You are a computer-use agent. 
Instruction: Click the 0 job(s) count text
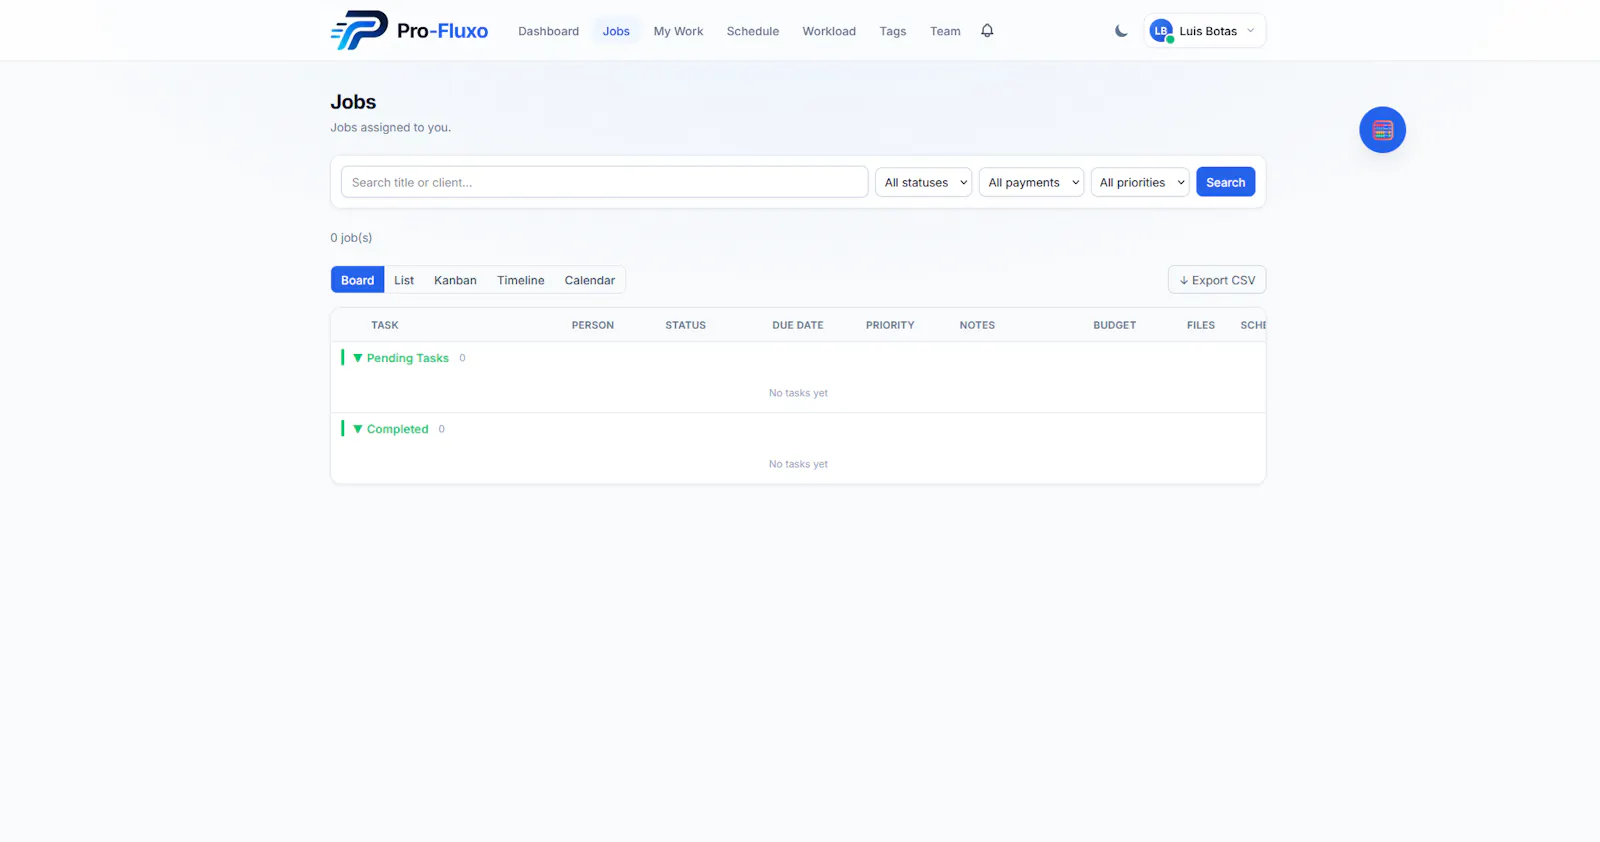click(x=351, y=238)
